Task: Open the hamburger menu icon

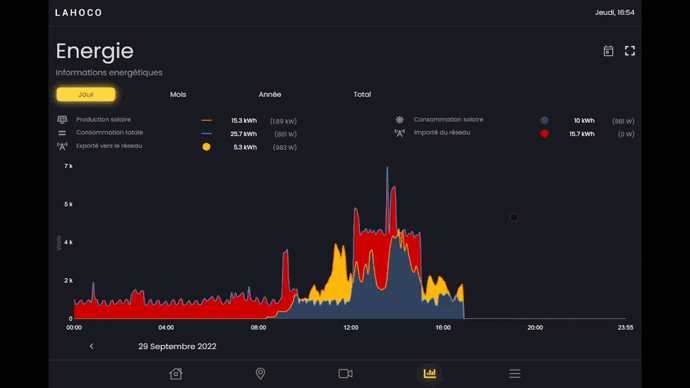Action: click(515, 373)
